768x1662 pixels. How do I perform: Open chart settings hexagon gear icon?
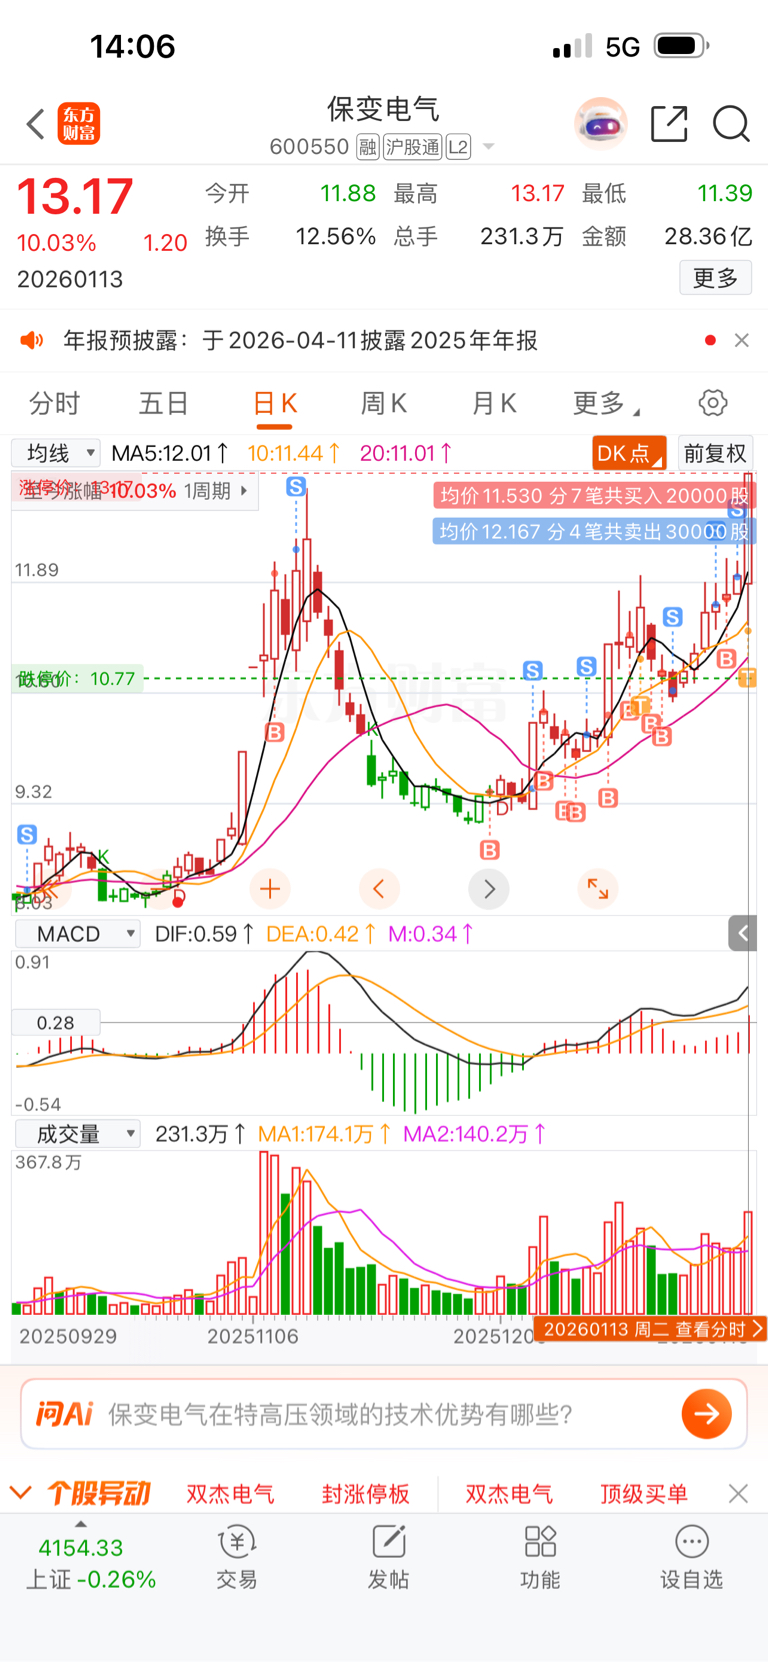(x=713, y=403)
